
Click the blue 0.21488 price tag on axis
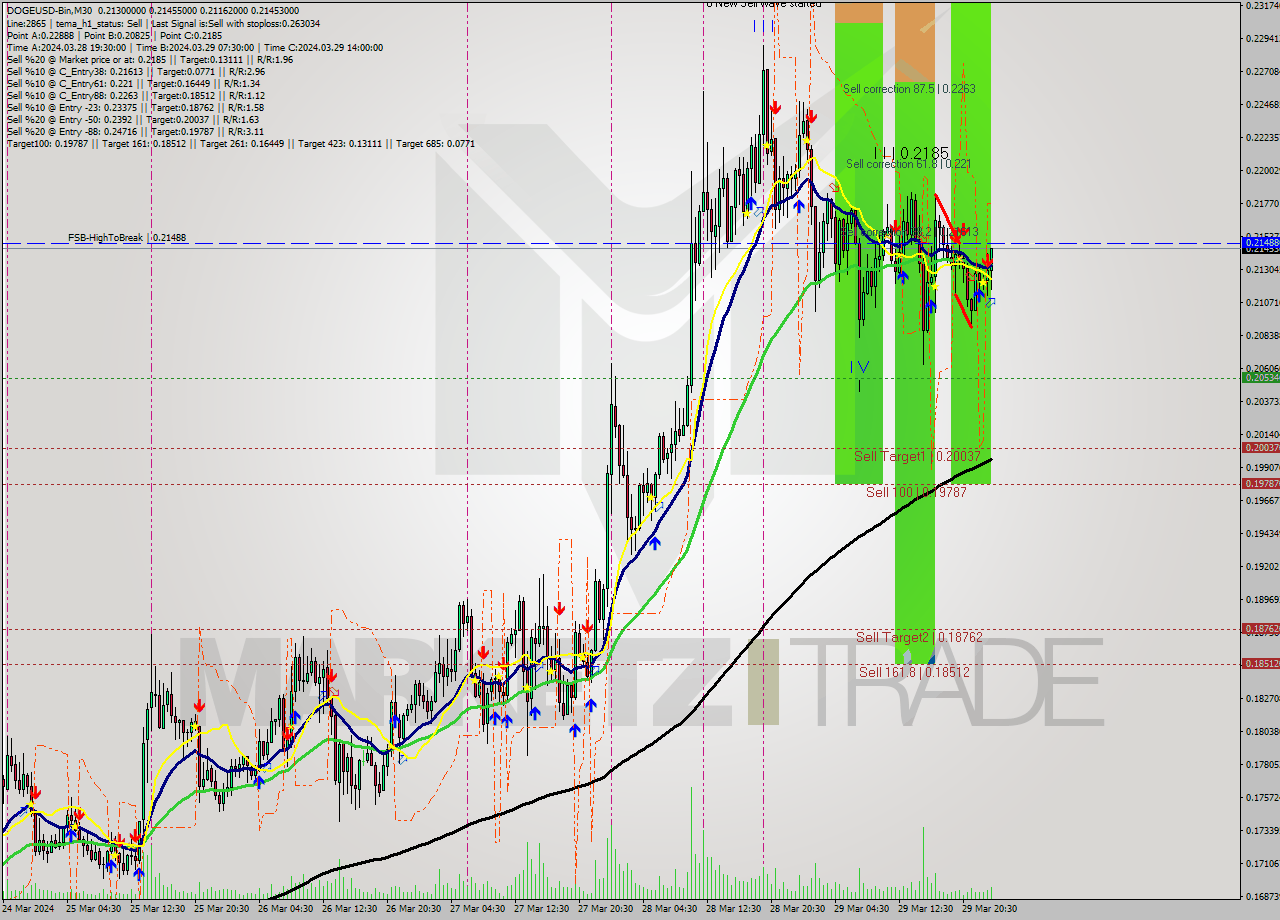(1260, 243)
